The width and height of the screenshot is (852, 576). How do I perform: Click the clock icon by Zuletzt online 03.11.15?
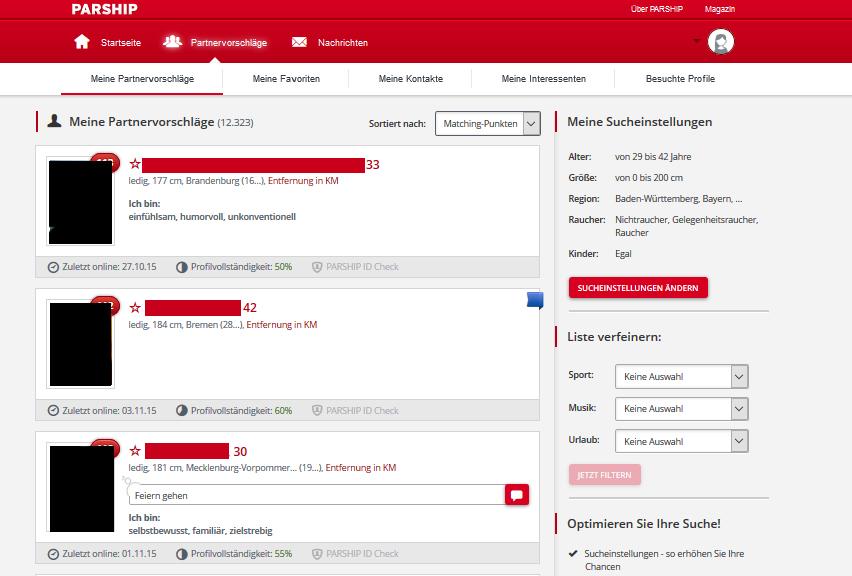coord(53,411)
